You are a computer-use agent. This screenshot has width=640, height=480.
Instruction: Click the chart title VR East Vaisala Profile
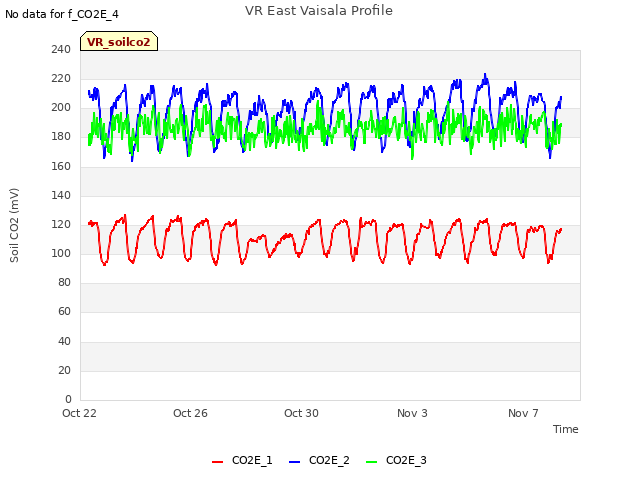coord(319,11)
